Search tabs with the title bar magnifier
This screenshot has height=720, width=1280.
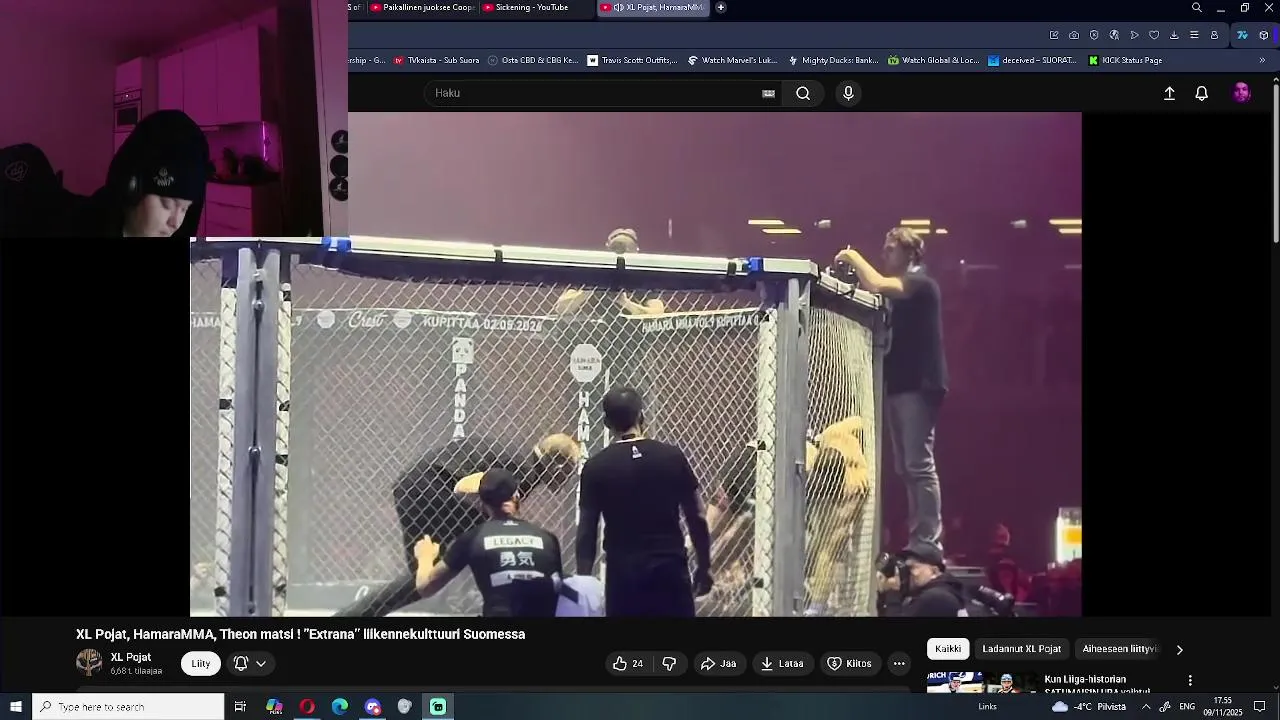pyautogui.click(x=1197, y=8)
